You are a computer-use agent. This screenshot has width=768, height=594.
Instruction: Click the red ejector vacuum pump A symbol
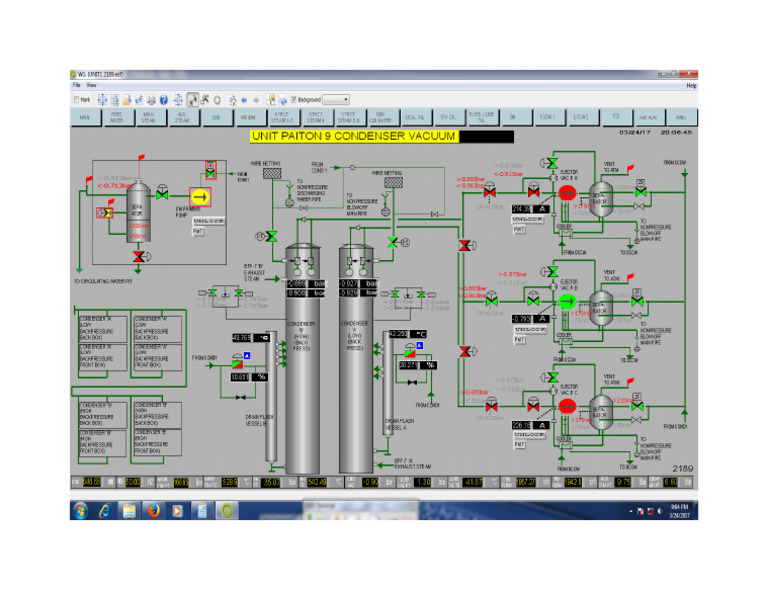(x=567, y=193)
